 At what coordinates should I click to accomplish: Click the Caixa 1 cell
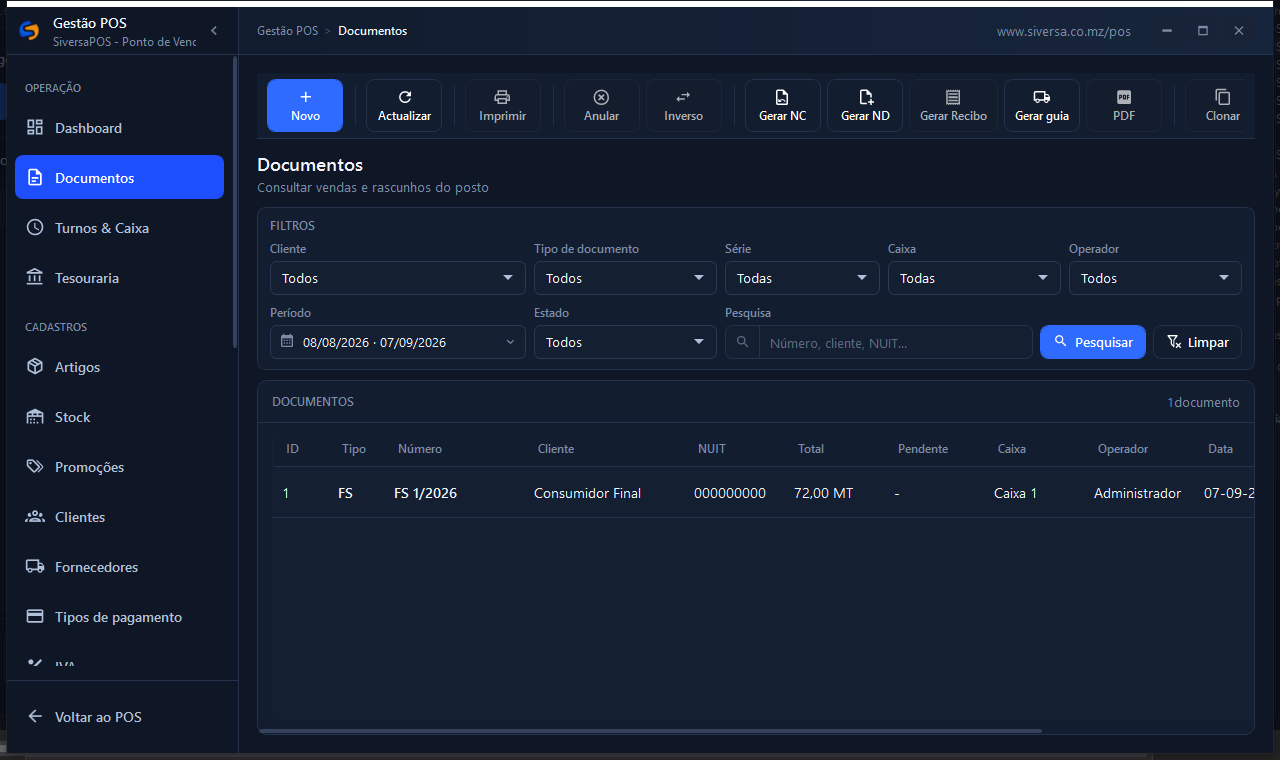1015,493
